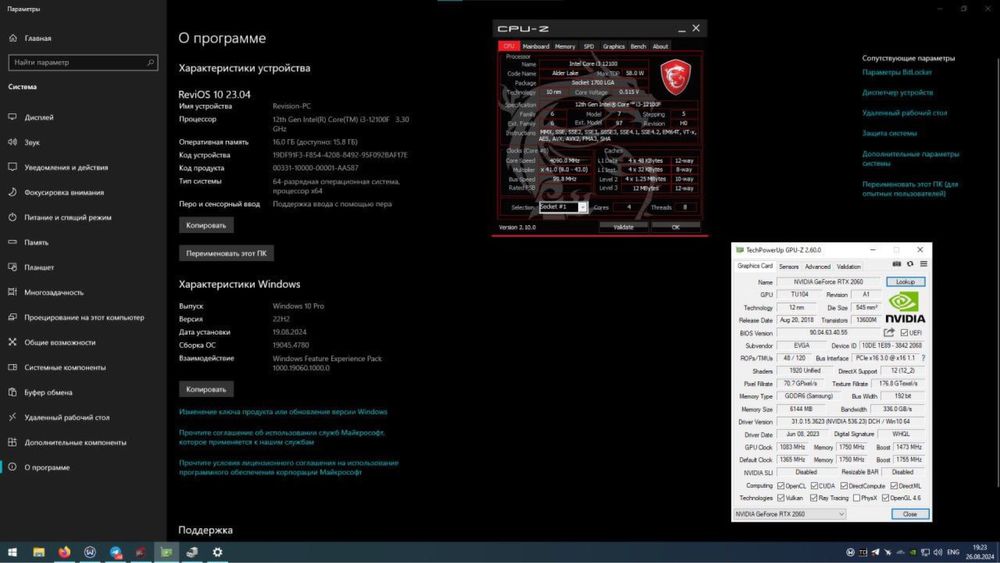1000x563 pixels.
Task: Open Дополнительные компоненты in sidebar
Action: tap(75, 442)
